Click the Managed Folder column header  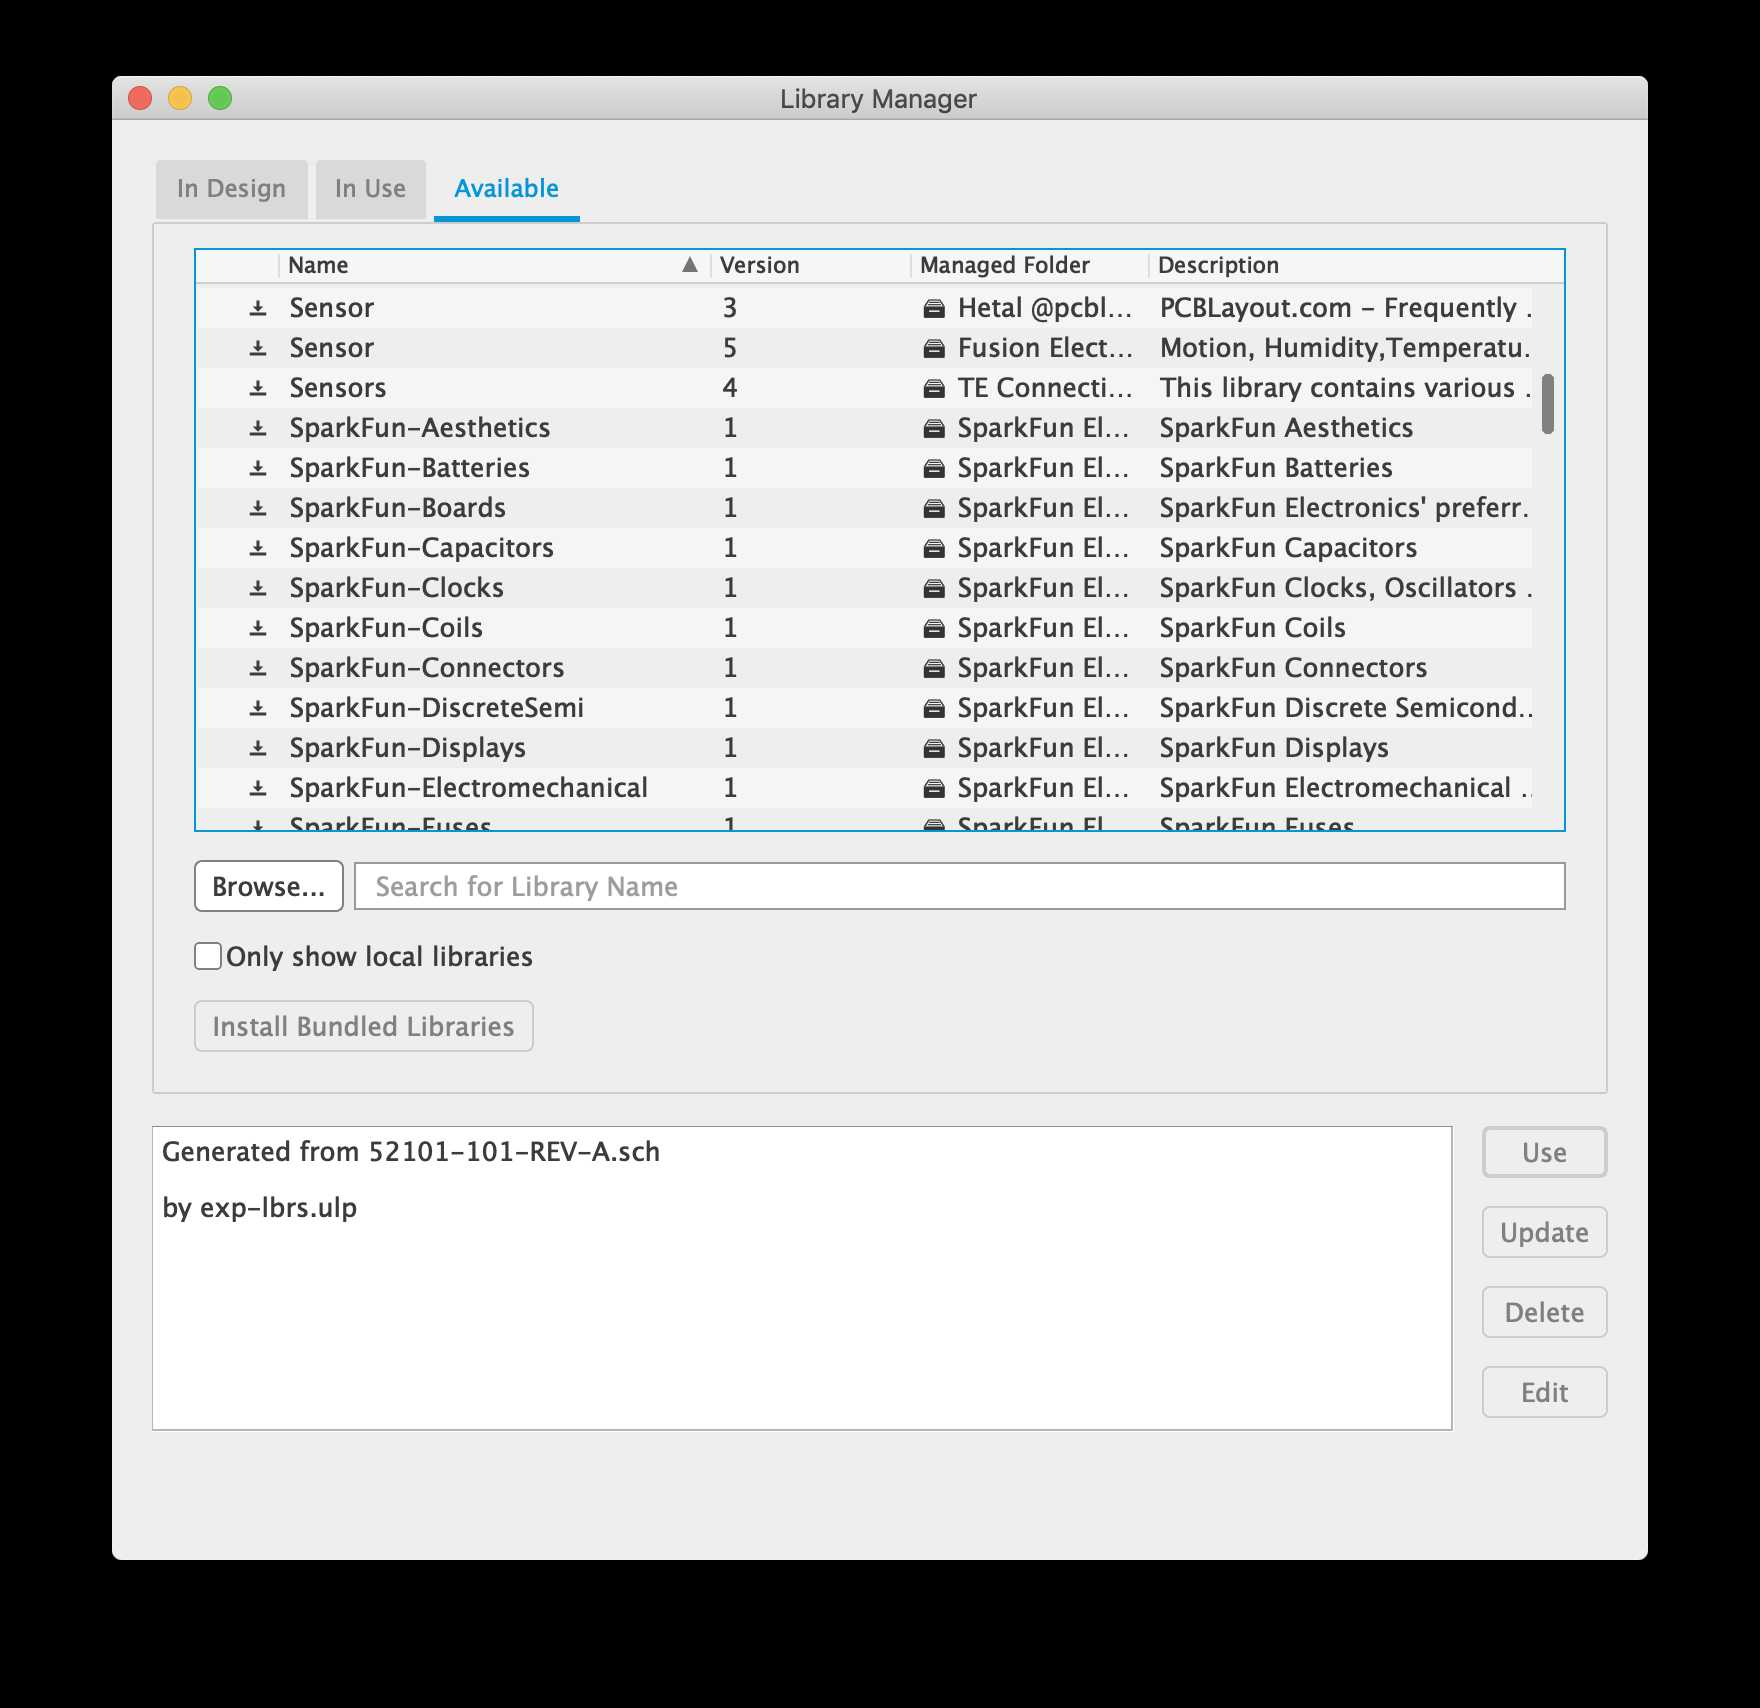click(1029, 265)
